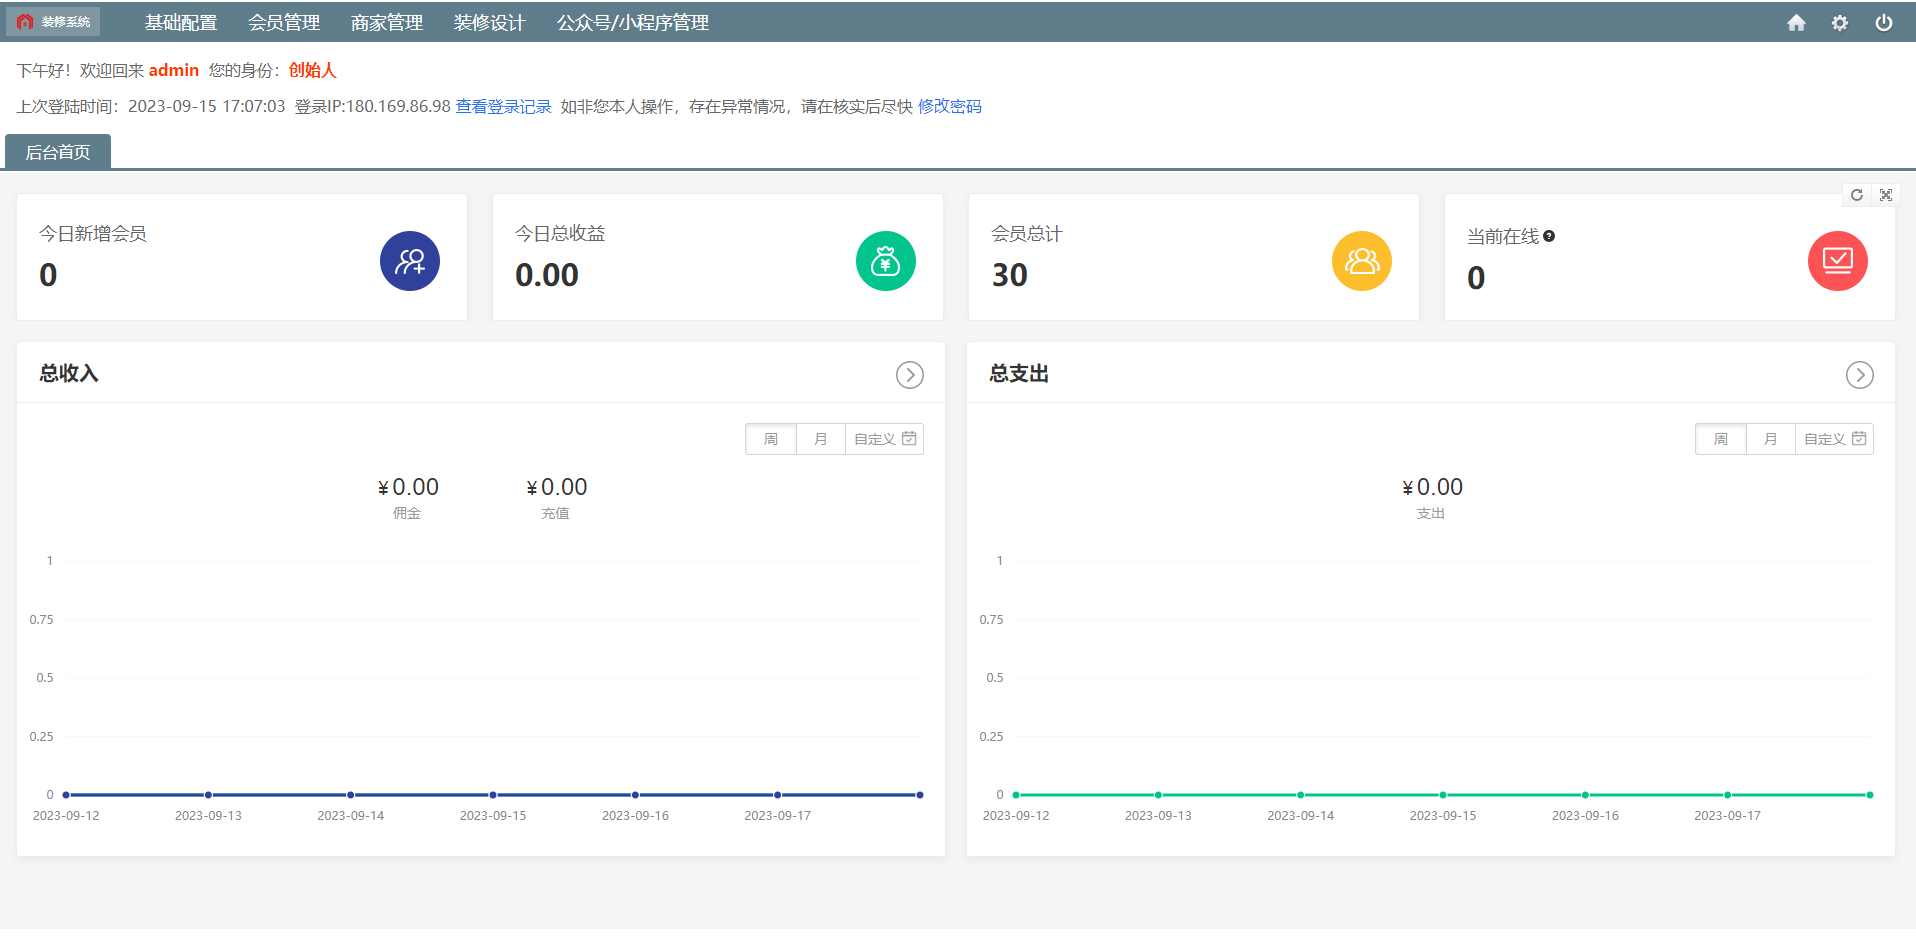
Task: Open 会员管理 menu
Action: coord(284,22)
